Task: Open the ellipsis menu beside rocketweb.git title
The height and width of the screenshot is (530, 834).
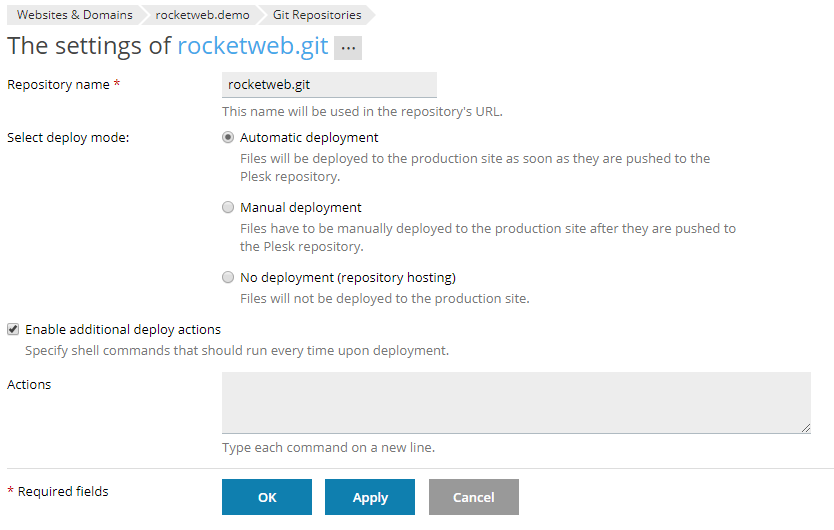Action: 348,48
